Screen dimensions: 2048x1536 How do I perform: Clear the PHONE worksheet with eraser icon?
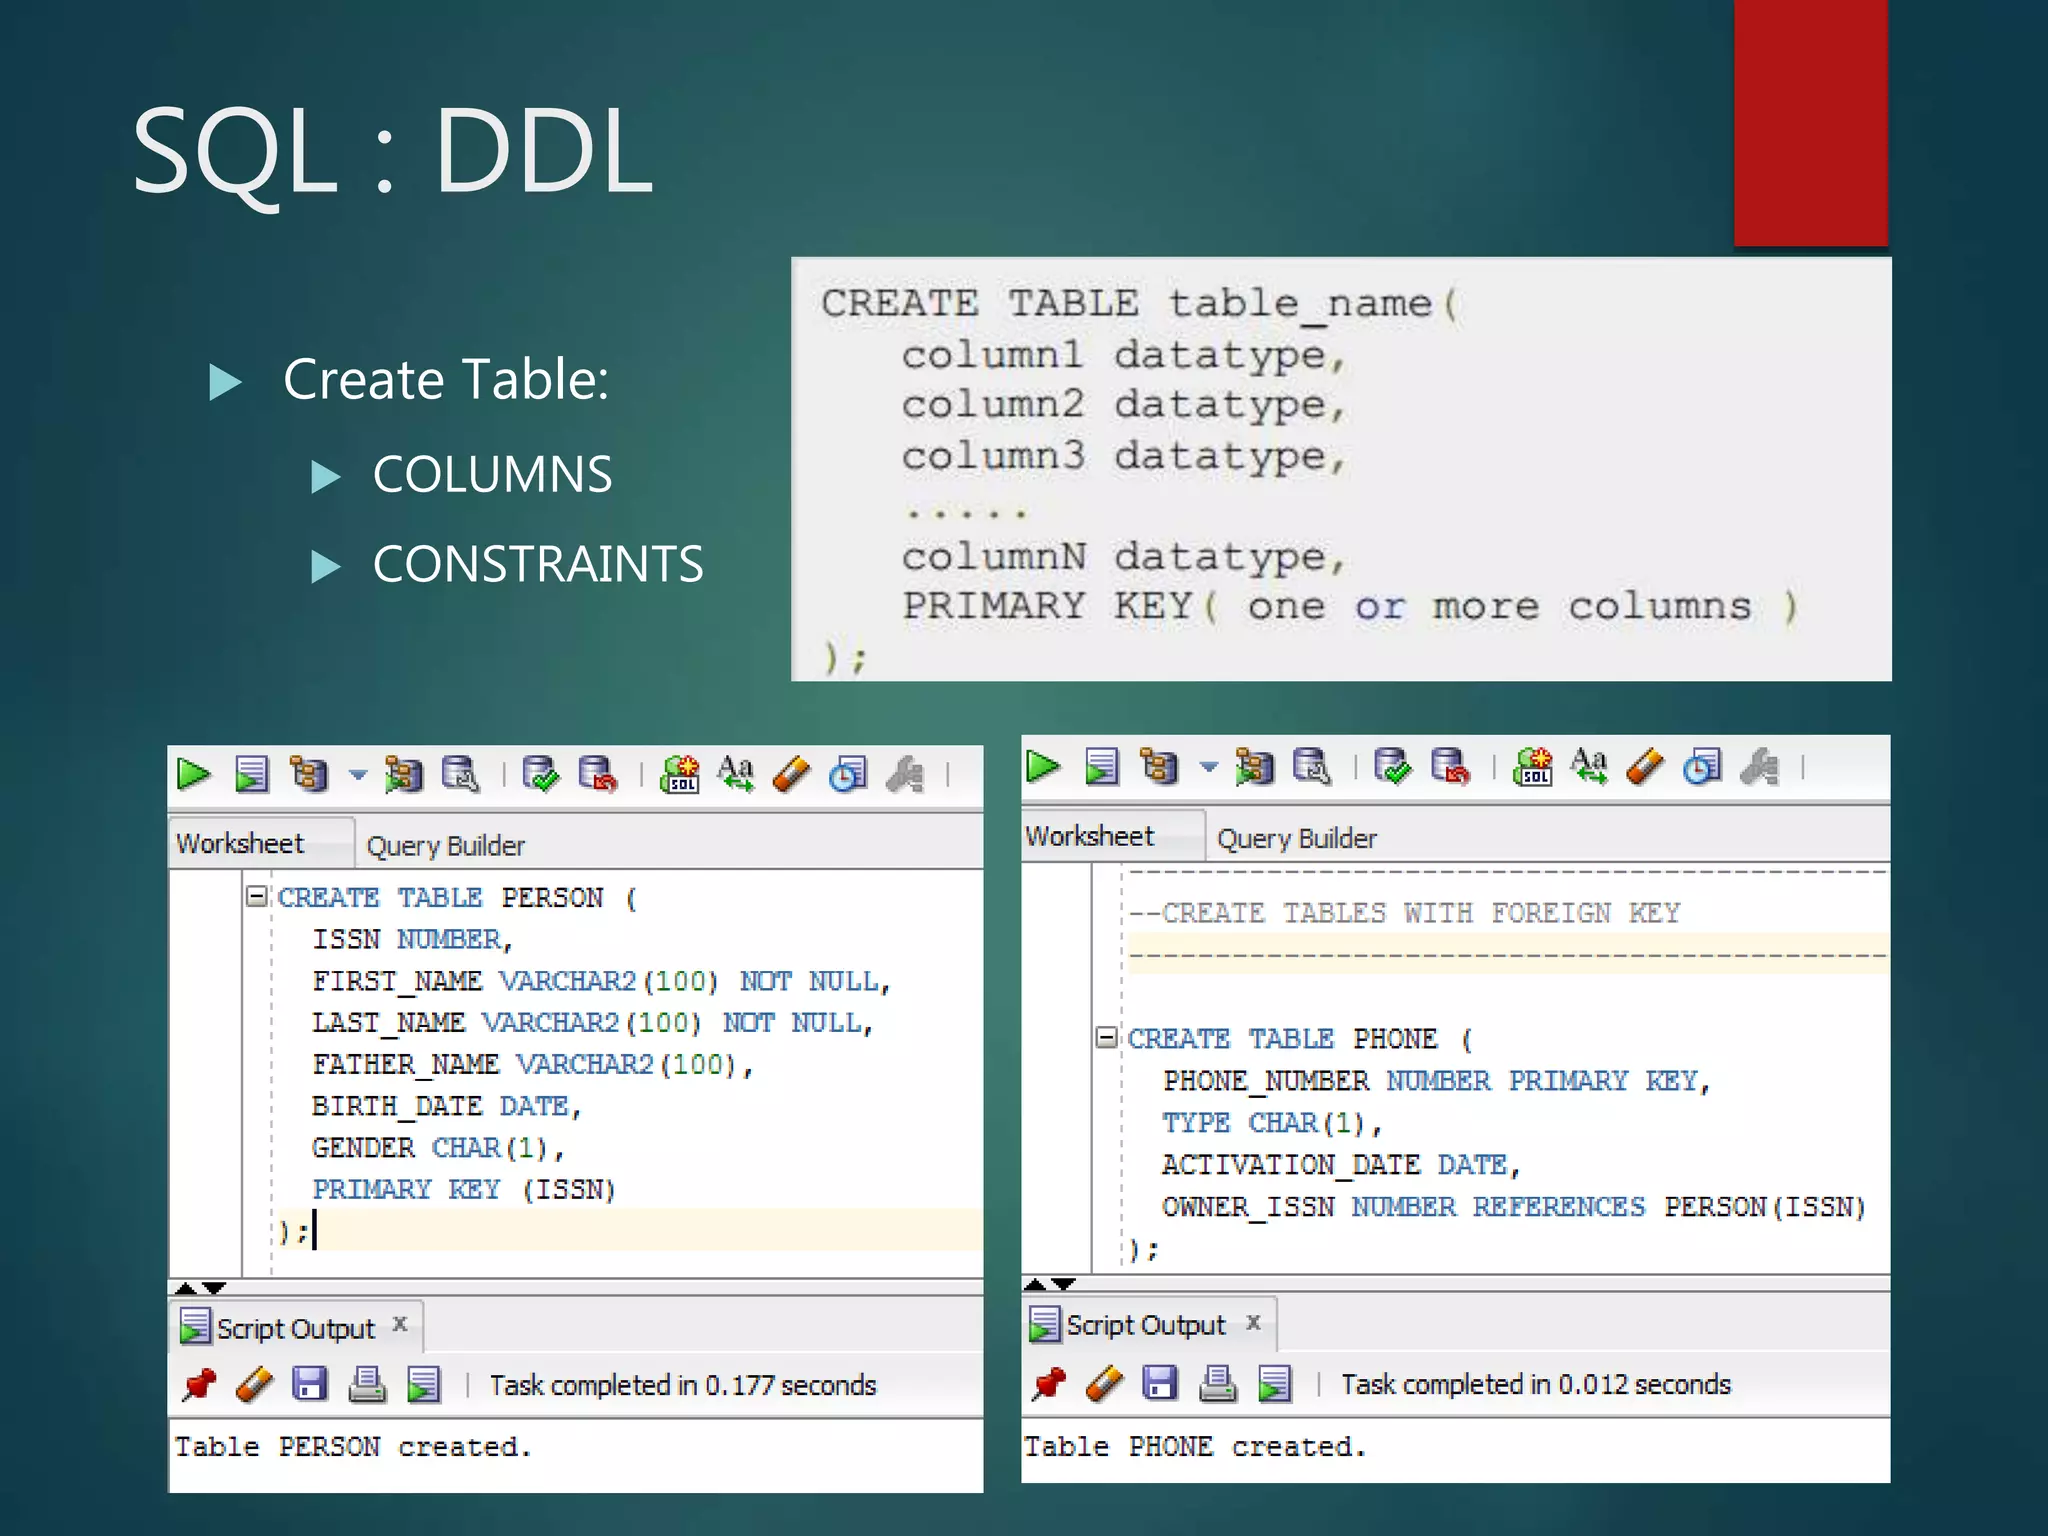(1645, 767)
